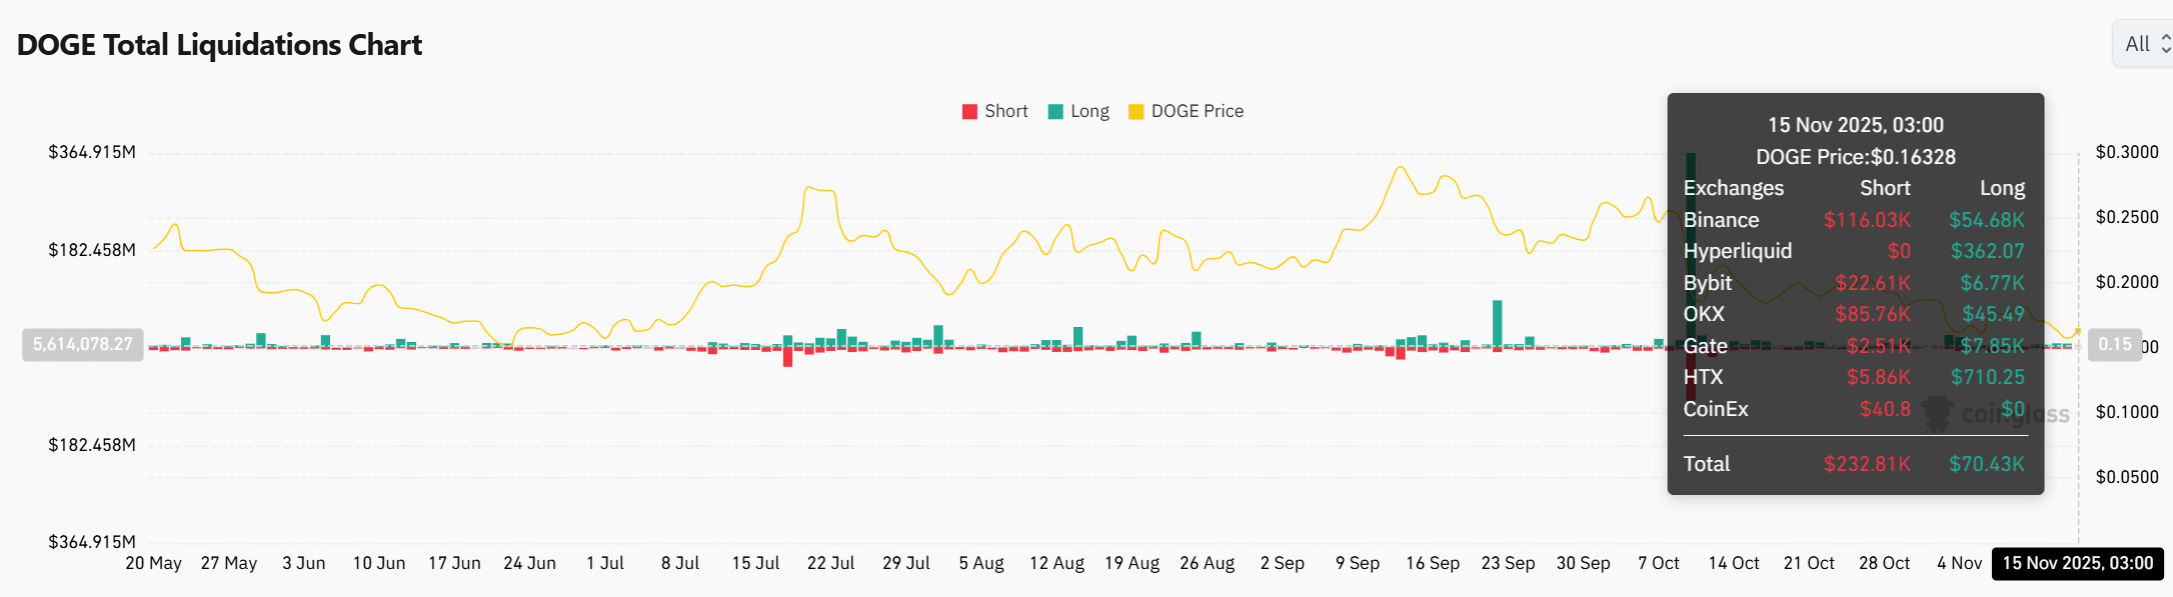Click the down chevron on the All selector
The image size is (2173, 597).
(2166, 49)
